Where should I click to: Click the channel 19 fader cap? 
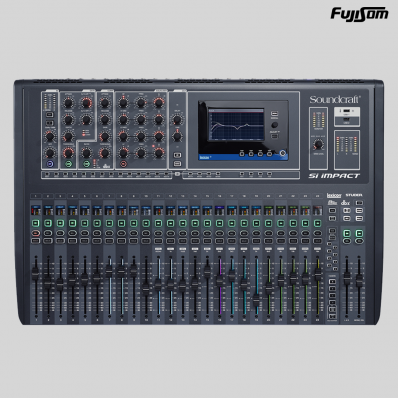tap(256, 299)
